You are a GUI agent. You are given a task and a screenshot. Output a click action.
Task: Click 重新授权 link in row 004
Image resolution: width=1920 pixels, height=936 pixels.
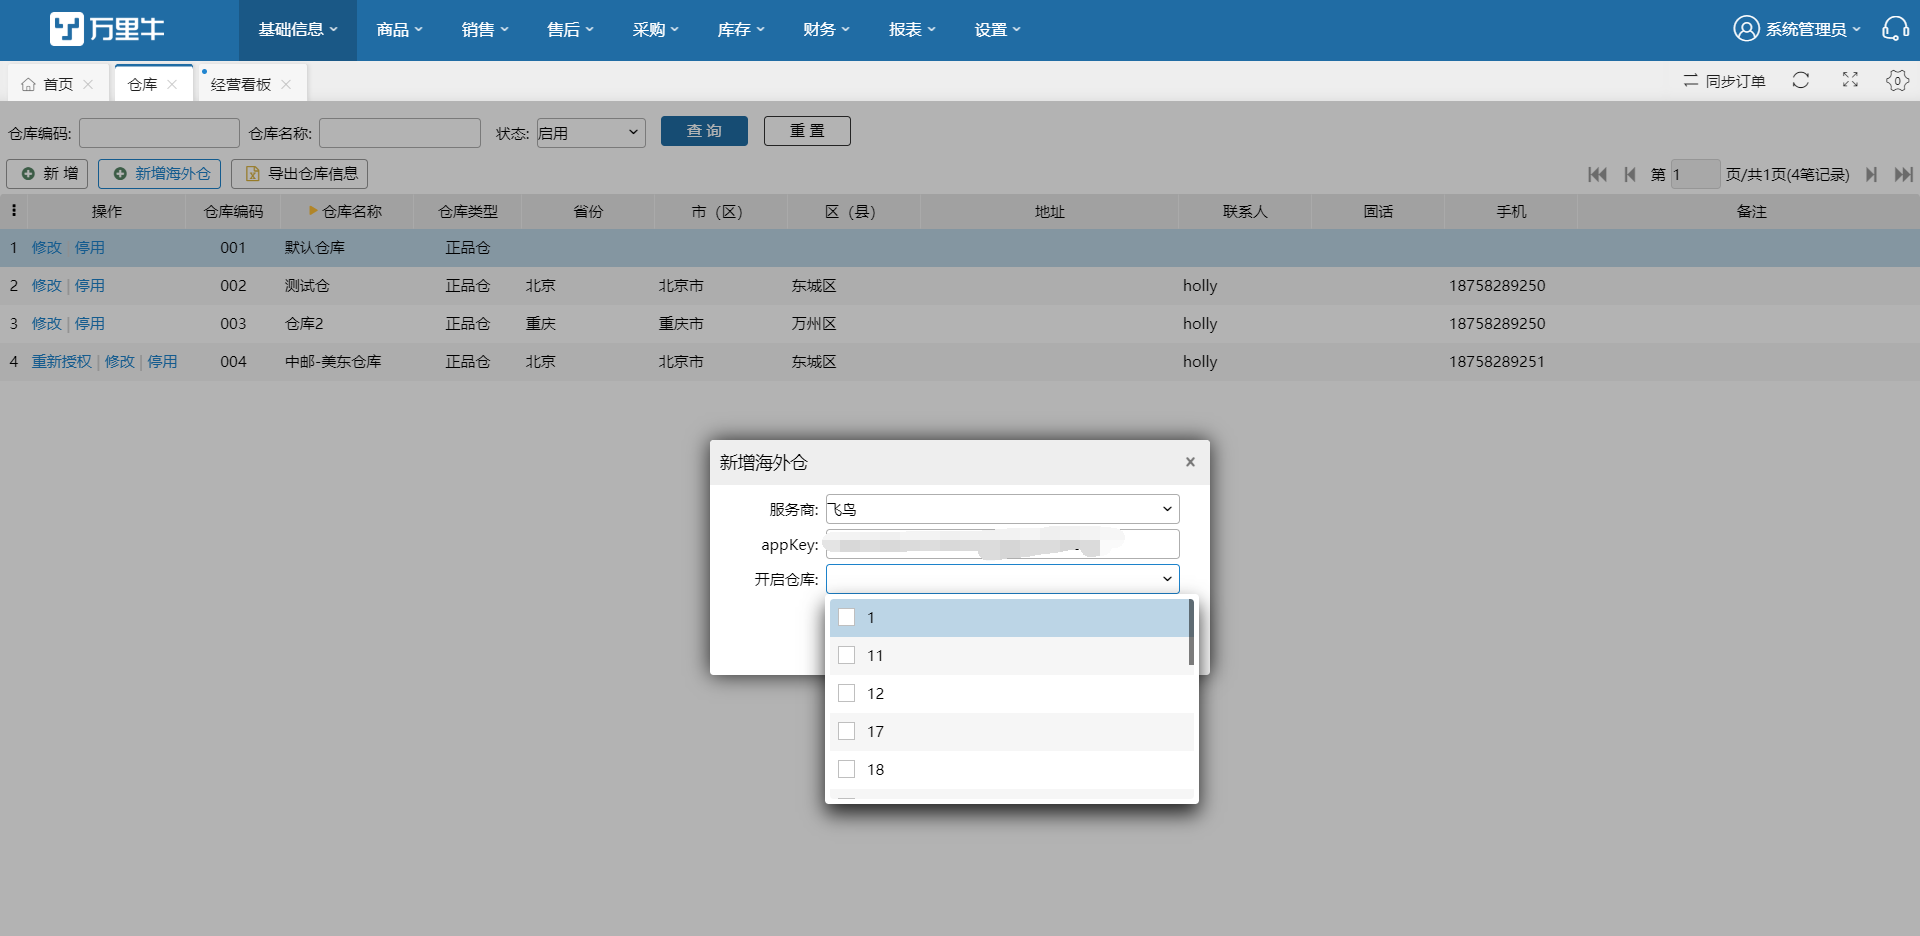click(61, 361)
